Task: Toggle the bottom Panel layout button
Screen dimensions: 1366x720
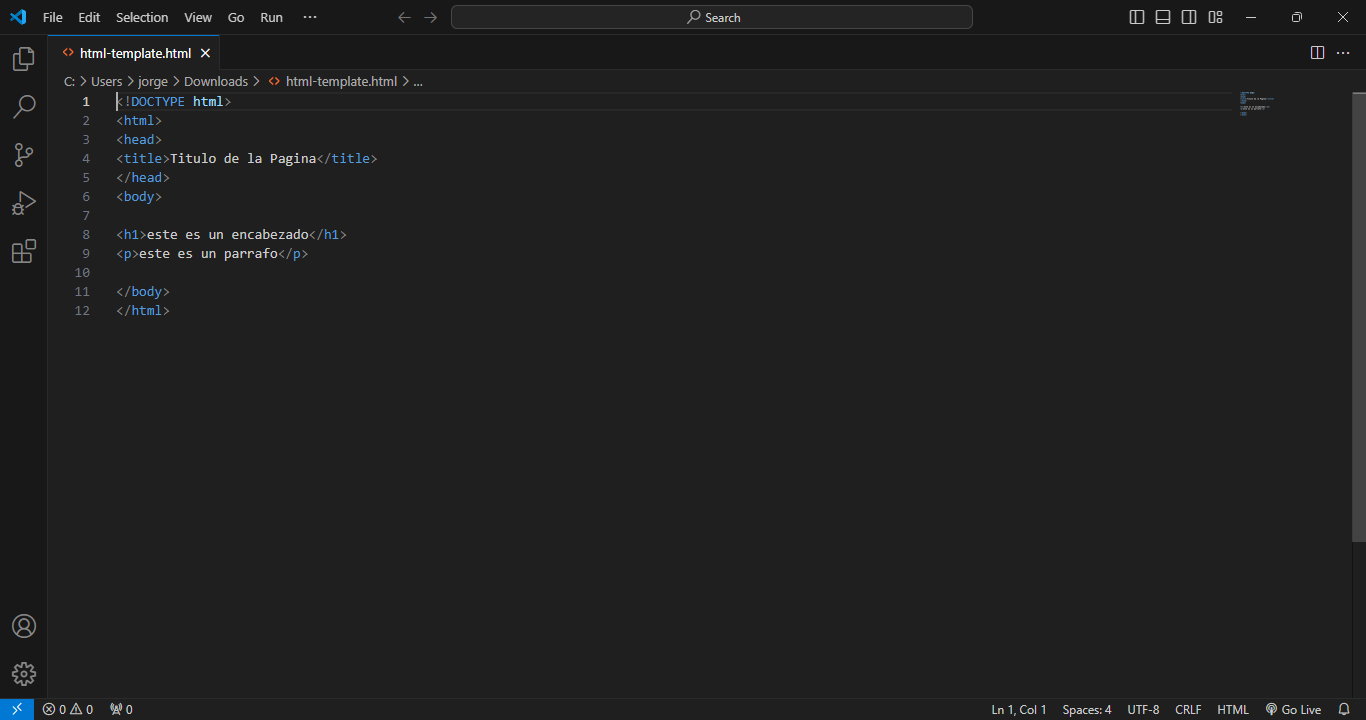Action: (1163, 17)
